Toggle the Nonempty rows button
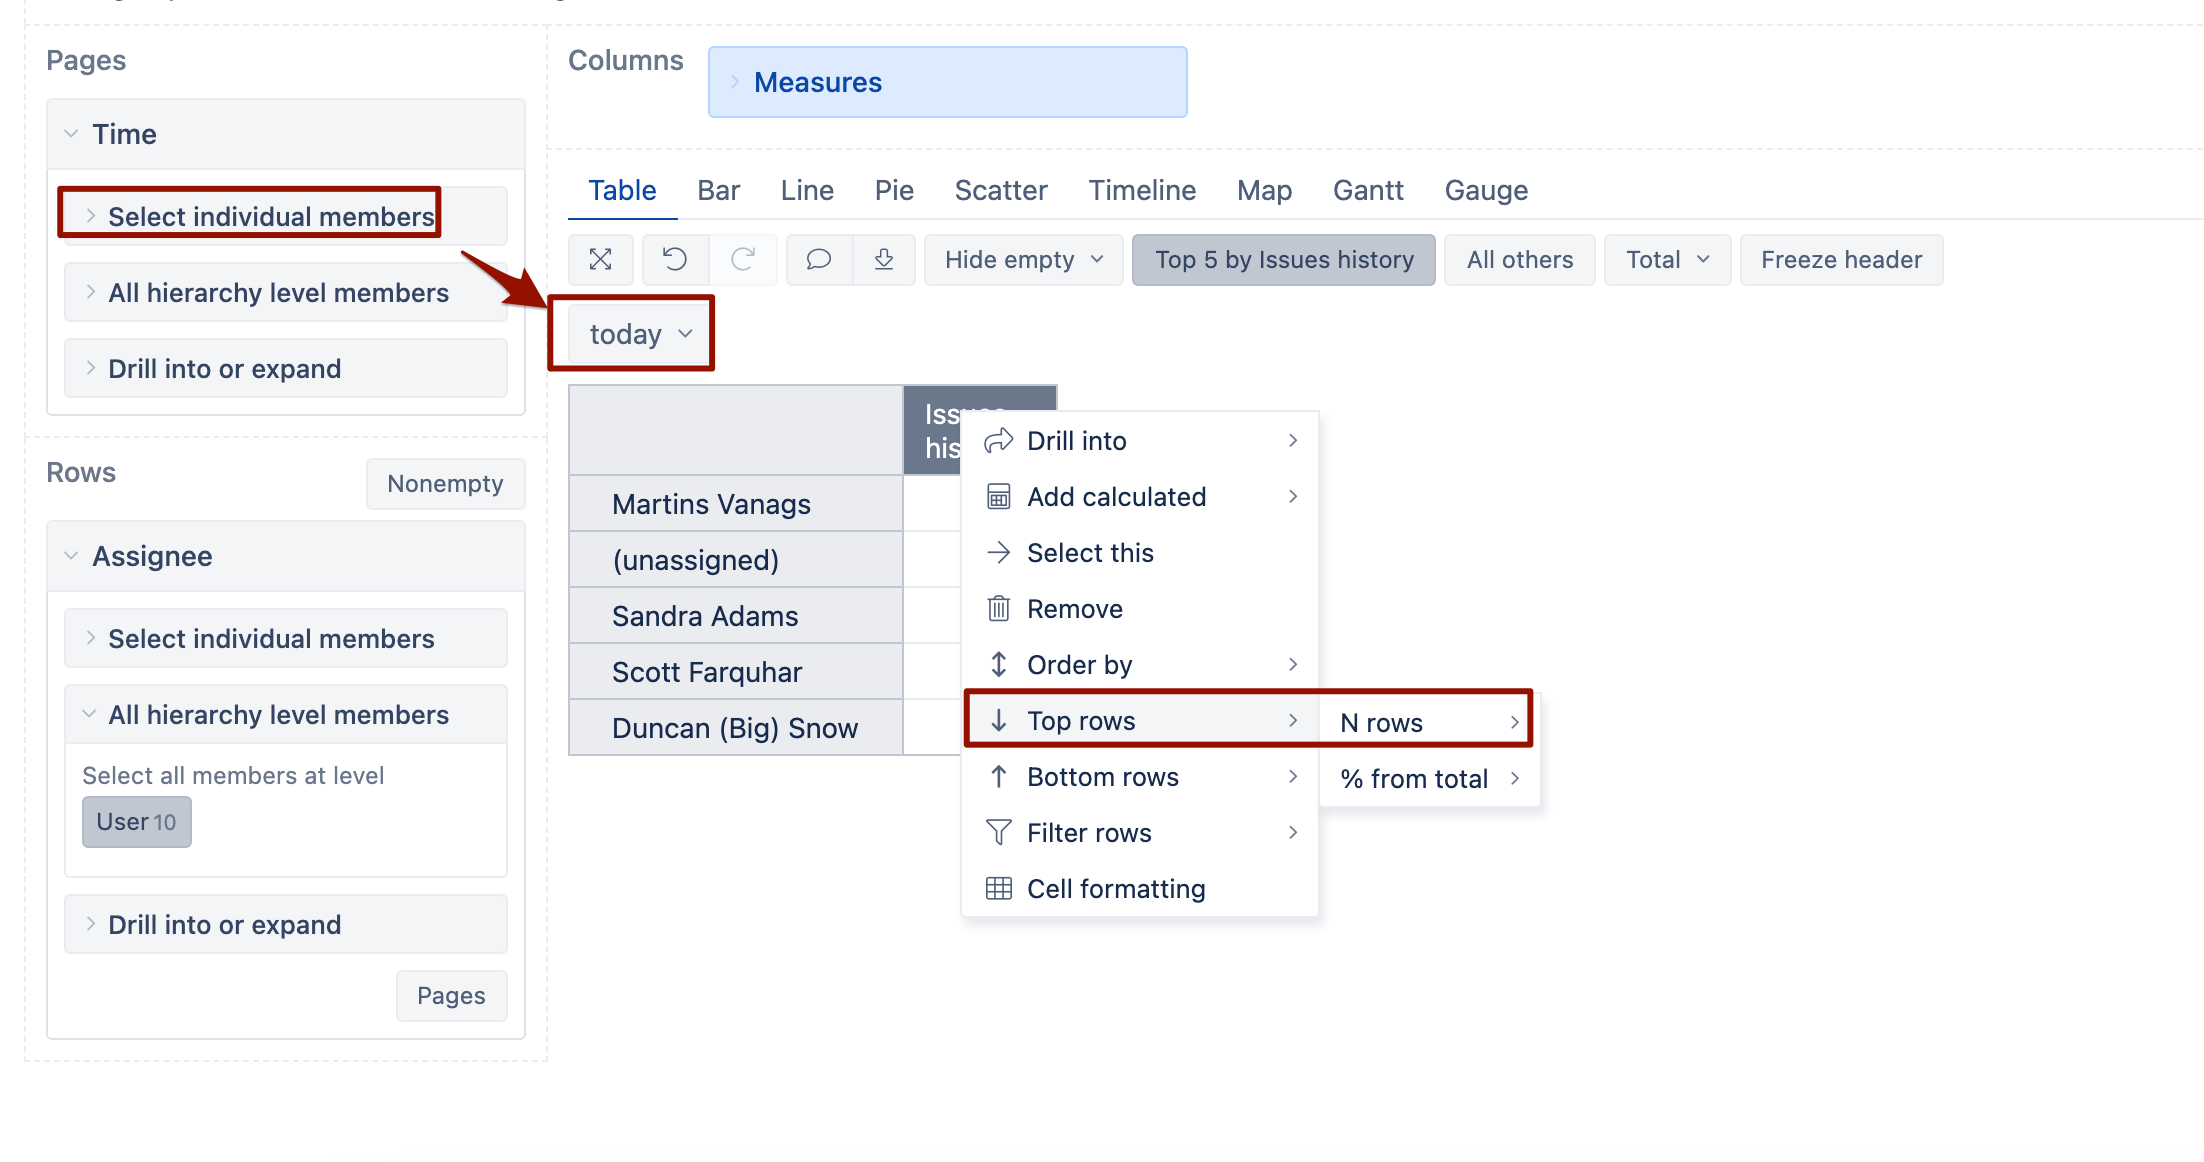2204x1162 pixels. click(x=445, y=484)
